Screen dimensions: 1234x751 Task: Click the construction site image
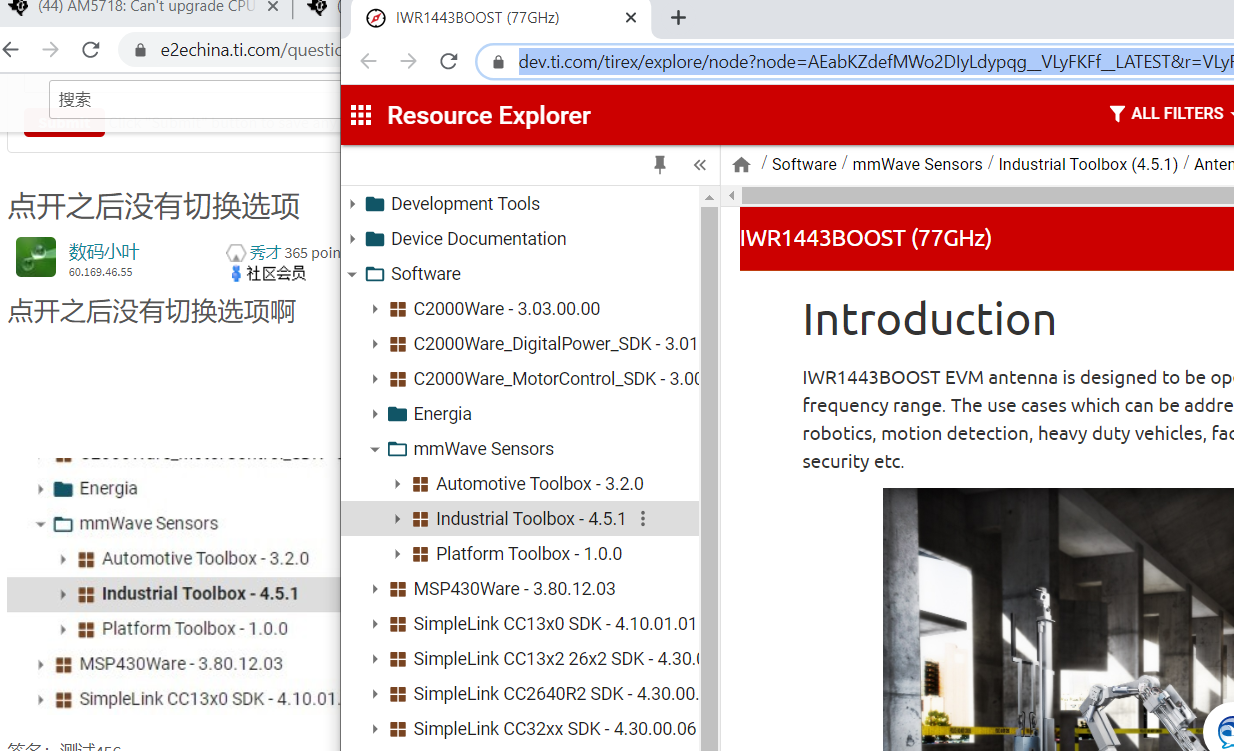(1058, 619)
